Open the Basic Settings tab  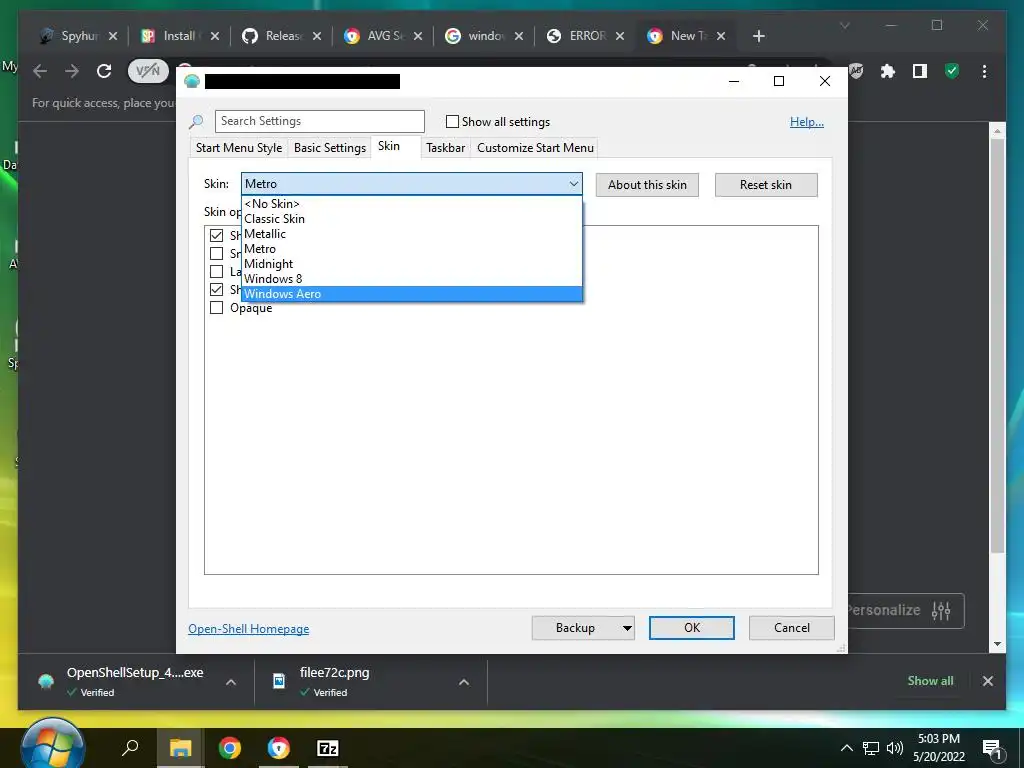tap(330, 148)
